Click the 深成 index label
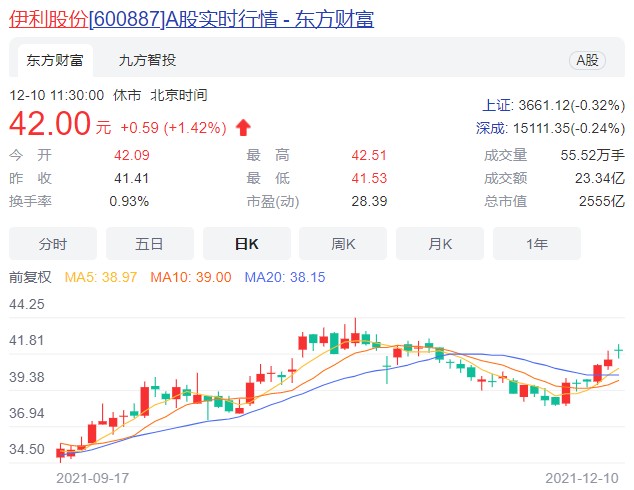The image size is (634, 490). coord(490,128)
